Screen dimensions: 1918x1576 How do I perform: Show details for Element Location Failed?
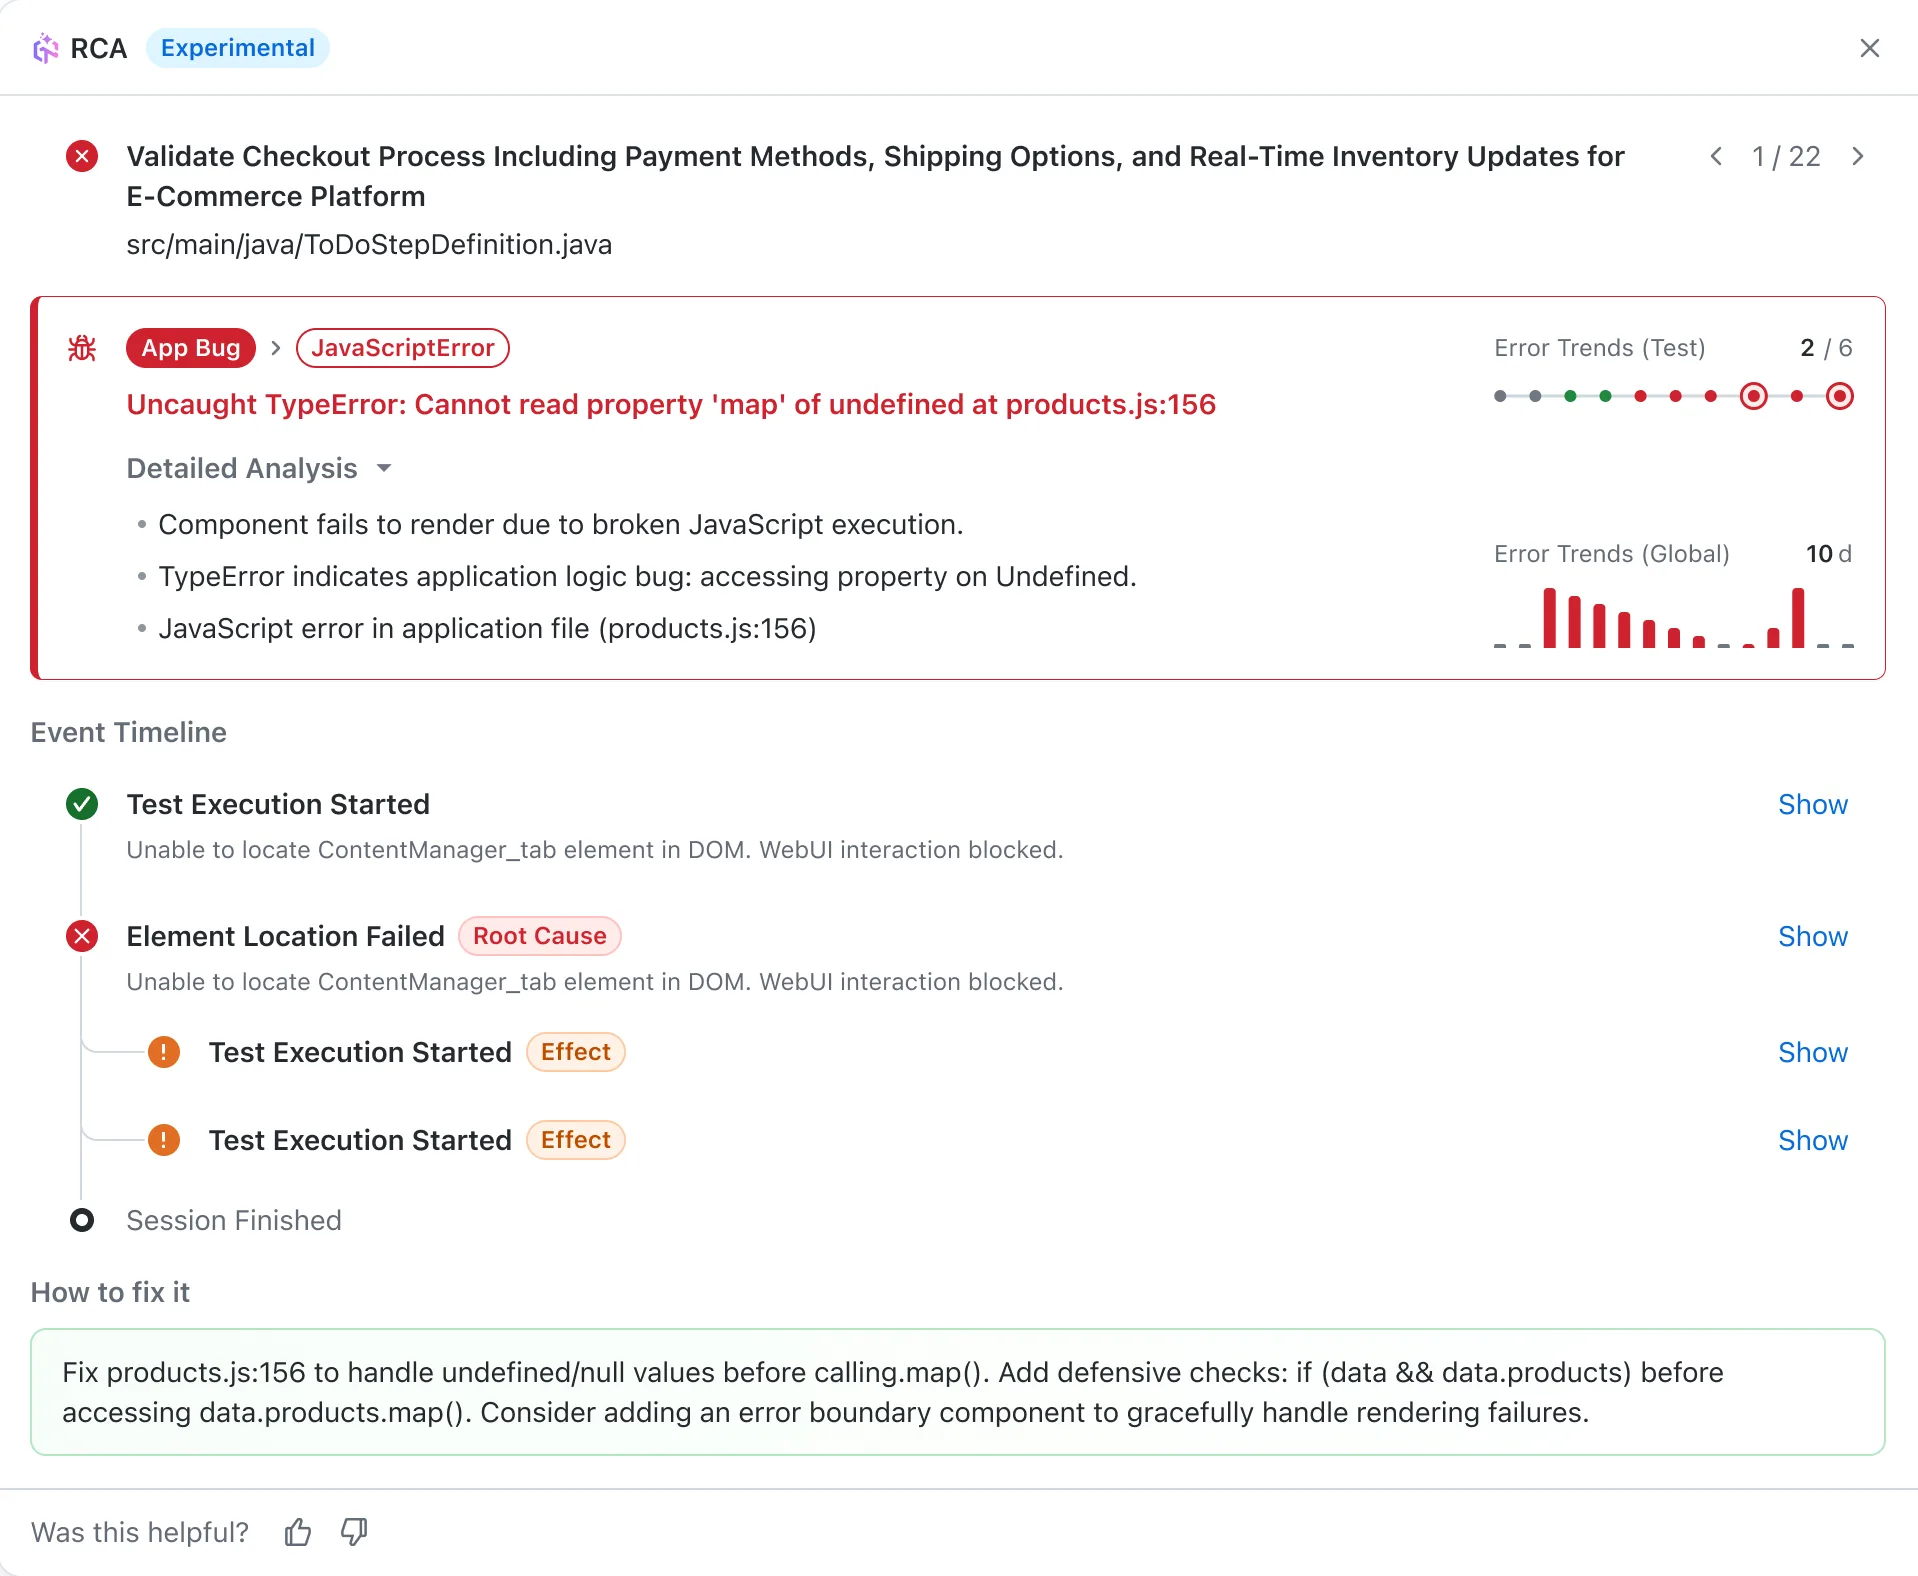tap(1812, 936)
